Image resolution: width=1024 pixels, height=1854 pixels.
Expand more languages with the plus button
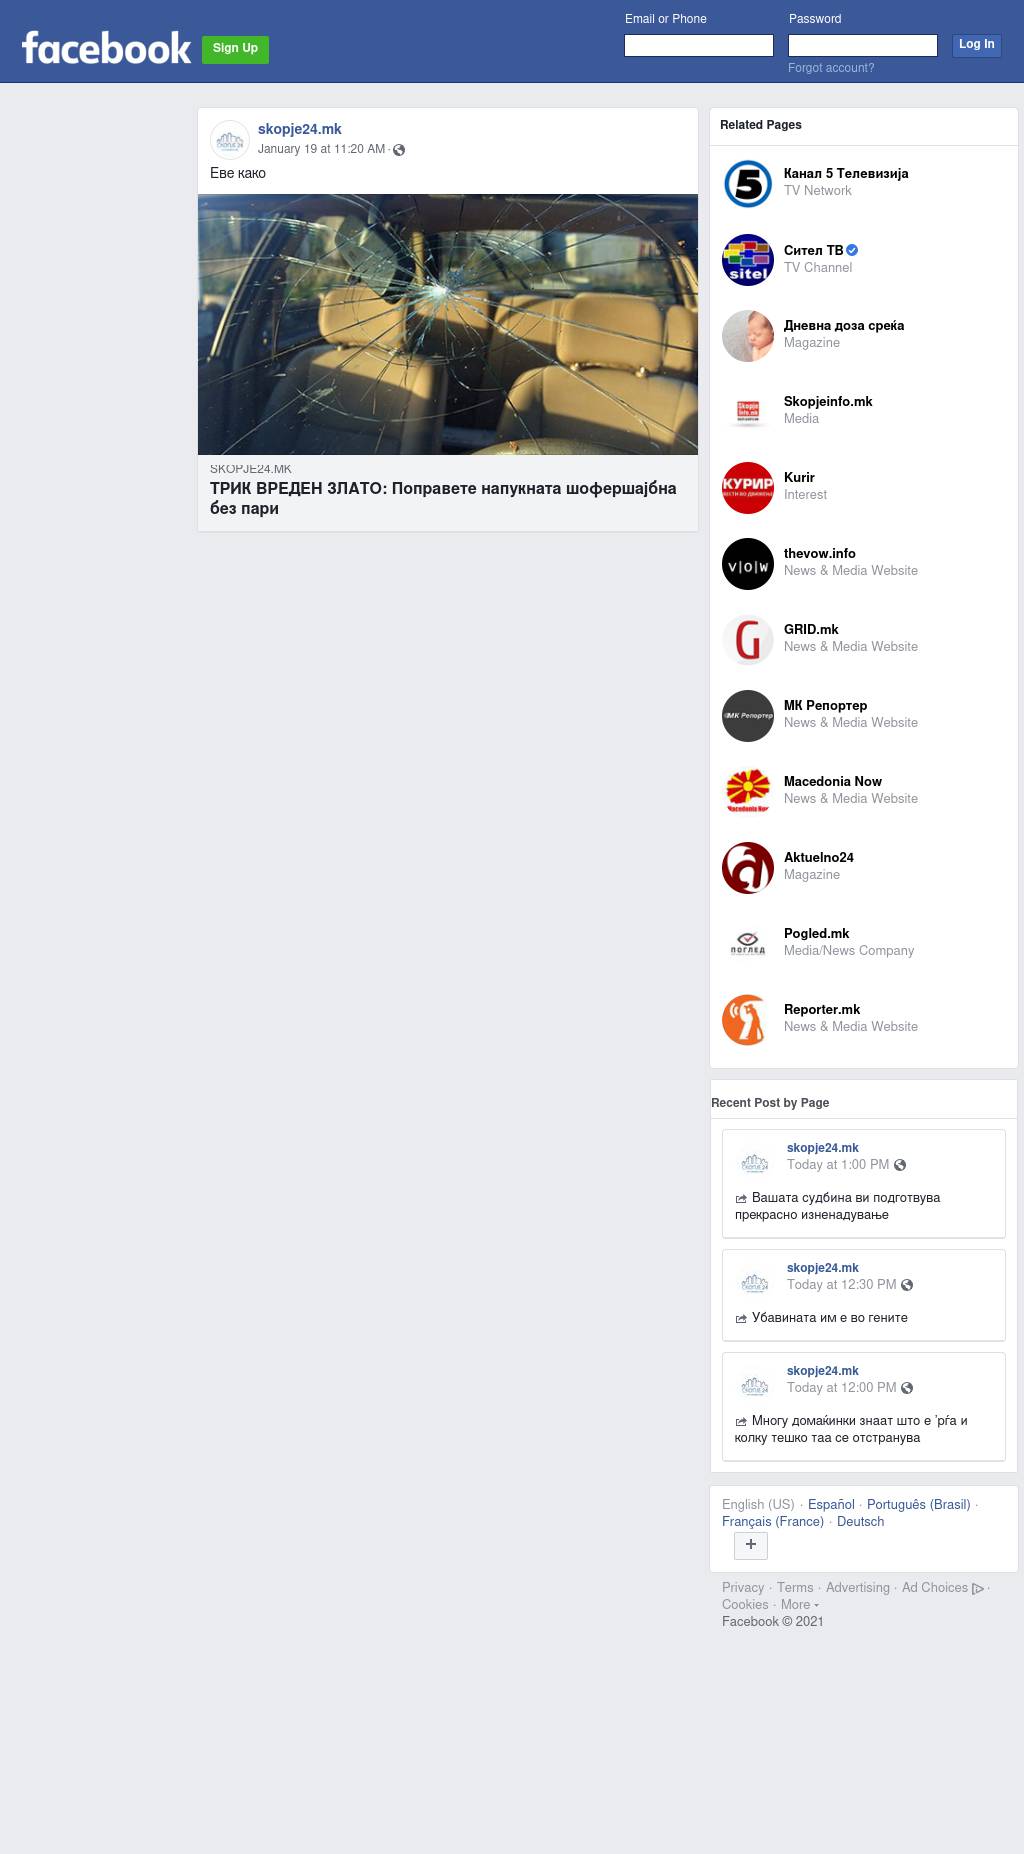(x=751, y=1545)
